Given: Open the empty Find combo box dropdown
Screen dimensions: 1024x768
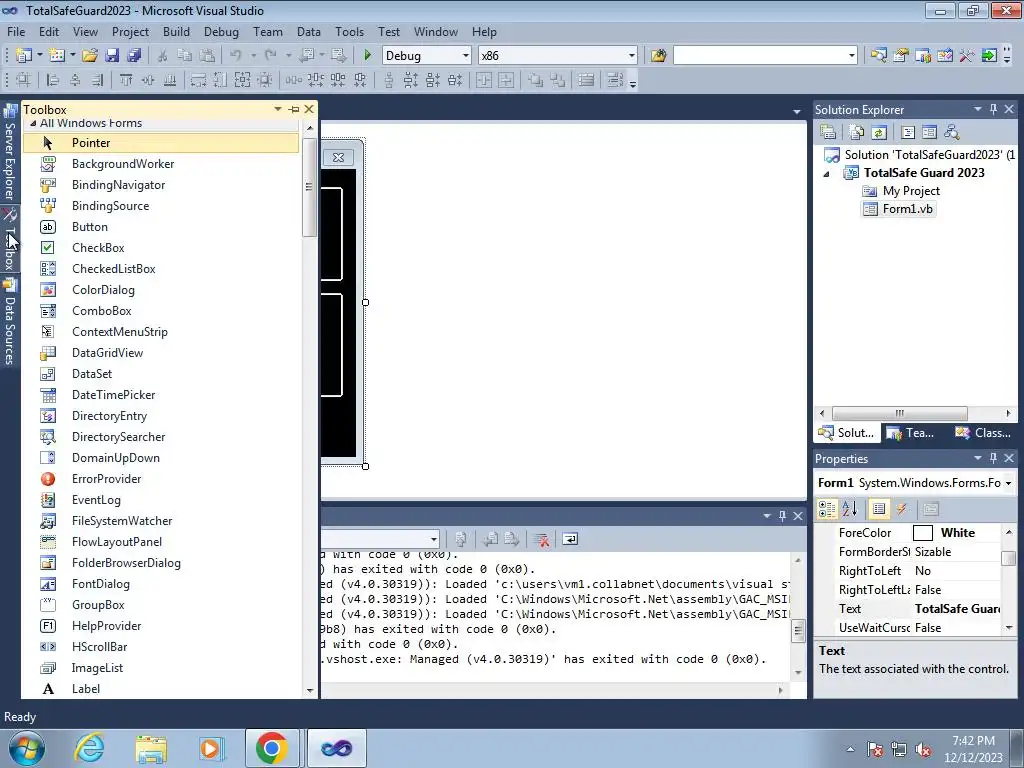Looking at the screenshot, I should [x=852, y=56].
